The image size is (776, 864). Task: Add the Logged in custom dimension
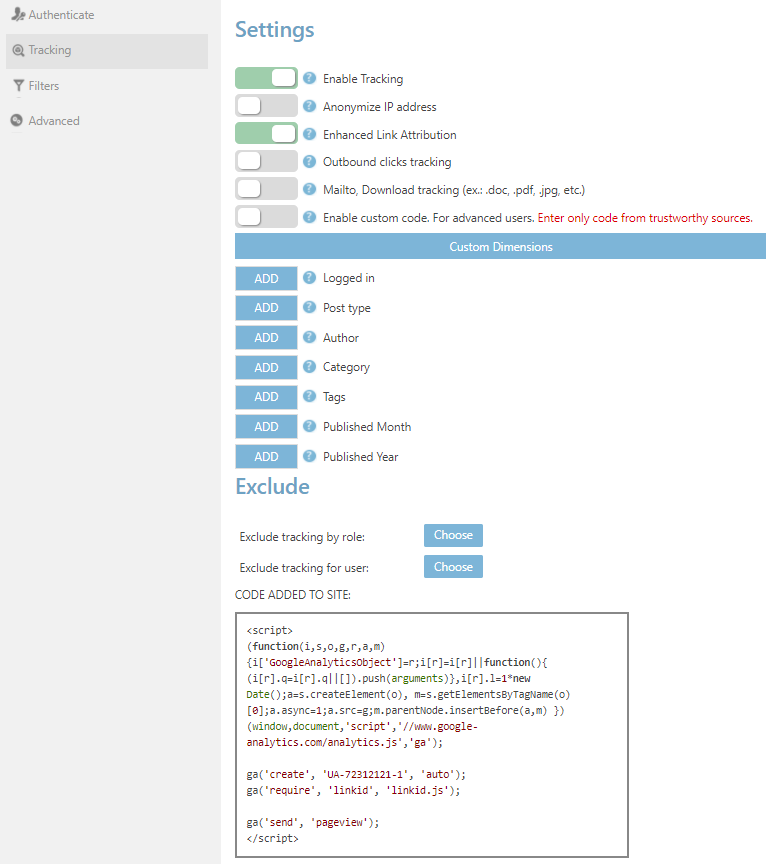266,278
